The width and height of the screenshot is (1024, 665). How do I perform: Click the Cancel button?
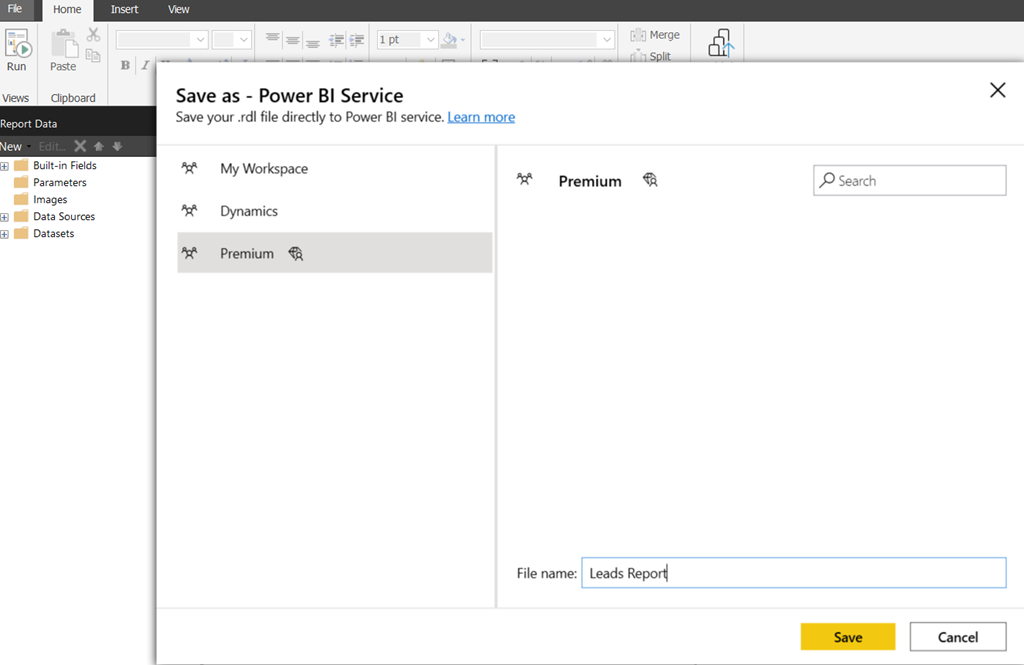tap(958, 637)
